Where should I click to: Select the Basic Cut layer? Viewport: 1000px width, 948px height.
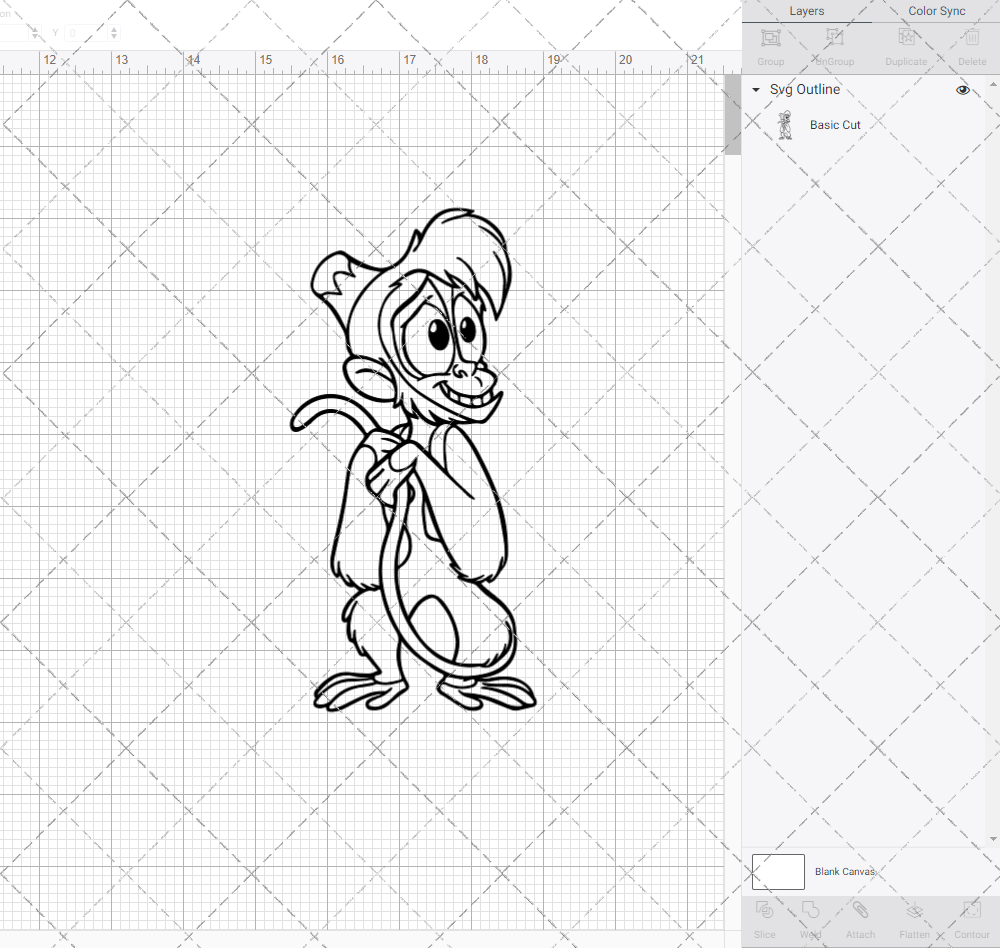(x=835, y=124)
